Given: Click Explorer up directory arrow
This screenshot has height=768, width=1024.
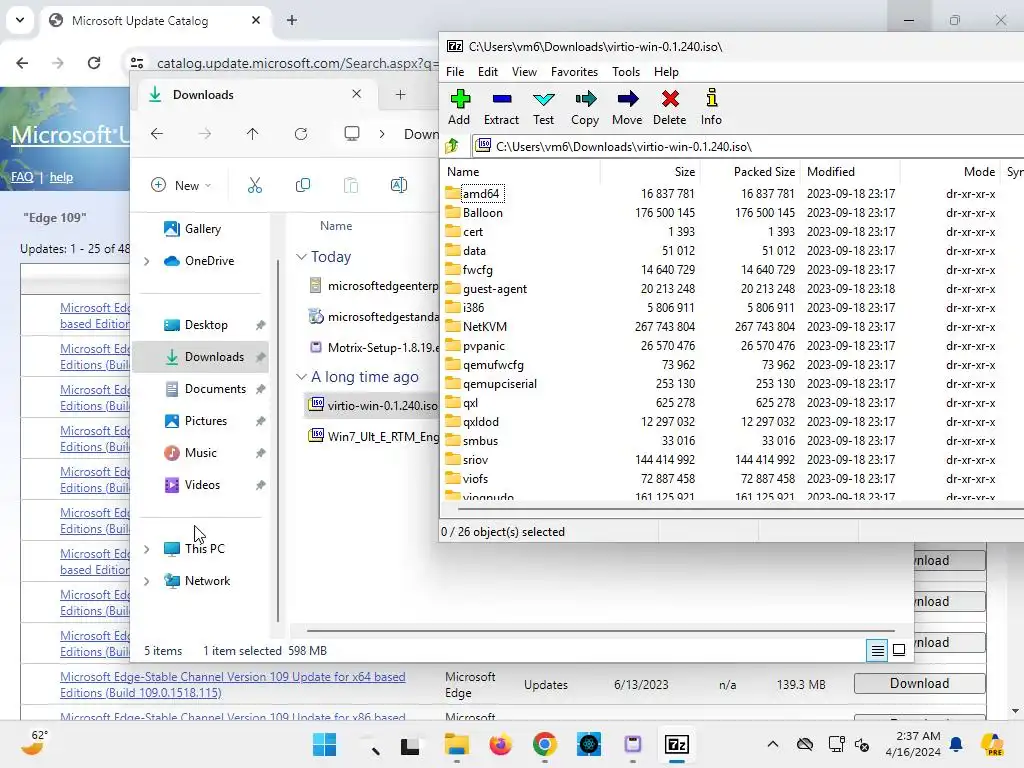Looking at the screenshot, I should [253, 134].
